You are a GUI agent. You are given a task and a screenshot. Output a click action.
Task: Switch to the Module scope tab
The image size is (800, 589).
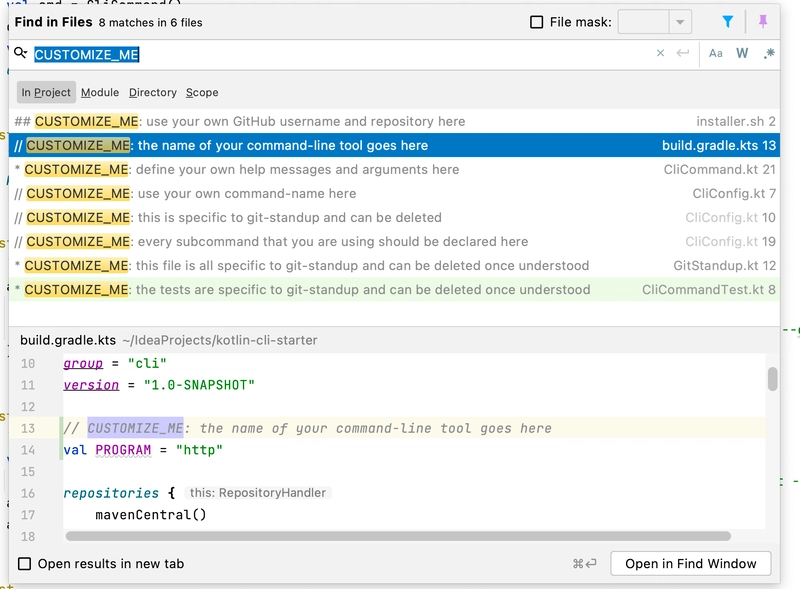pyautogui.click(x=100, y=92)
